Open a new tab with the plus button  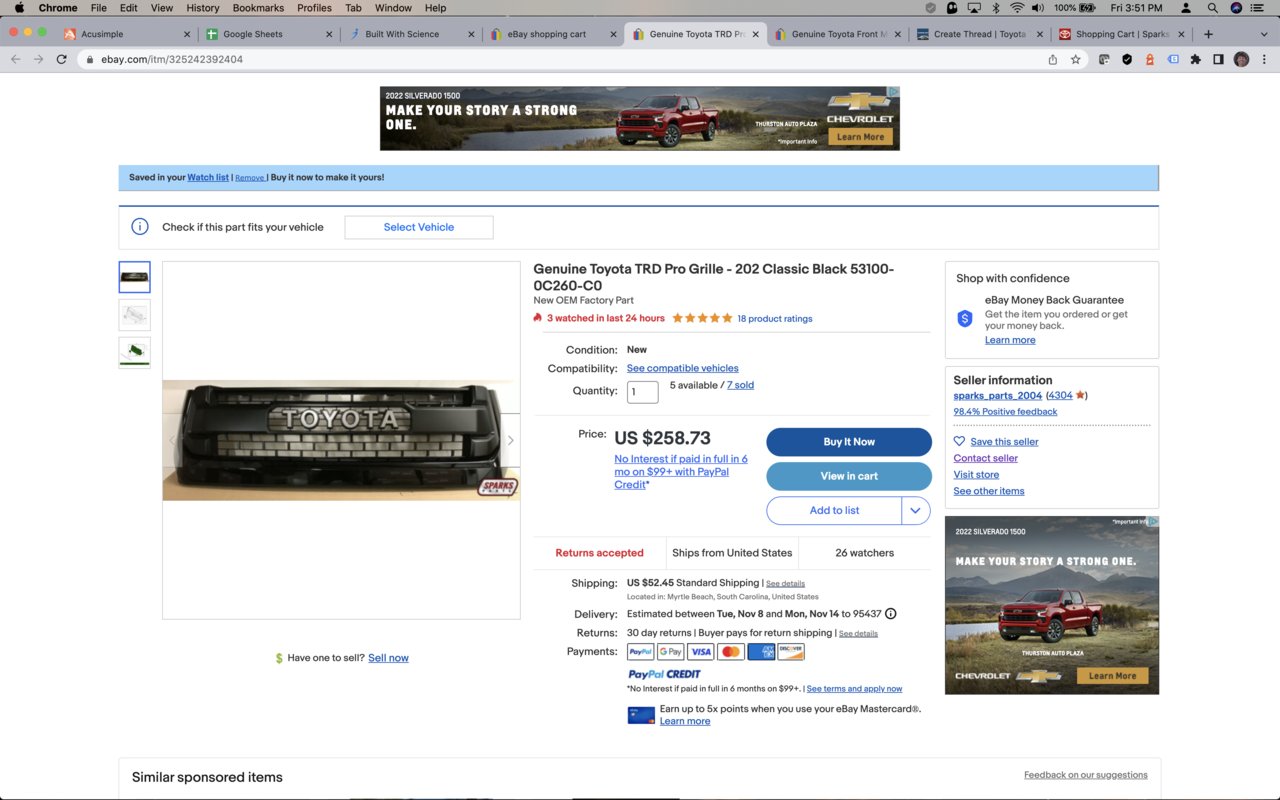(1208, 34)
